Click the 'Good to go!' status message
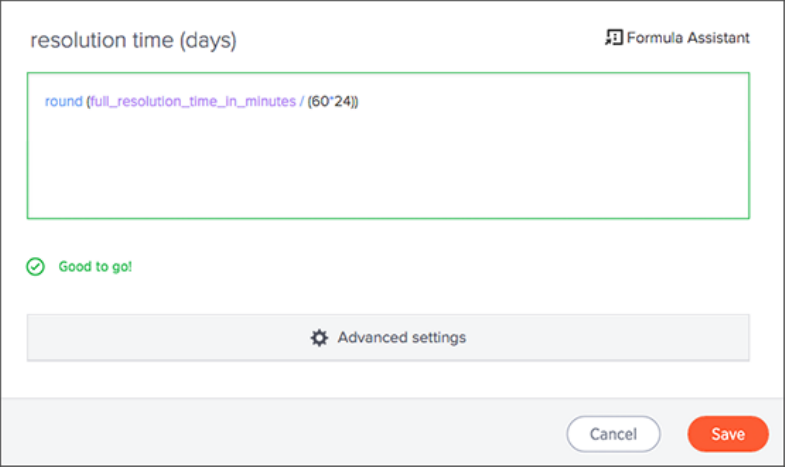 [x=95, y=267]
